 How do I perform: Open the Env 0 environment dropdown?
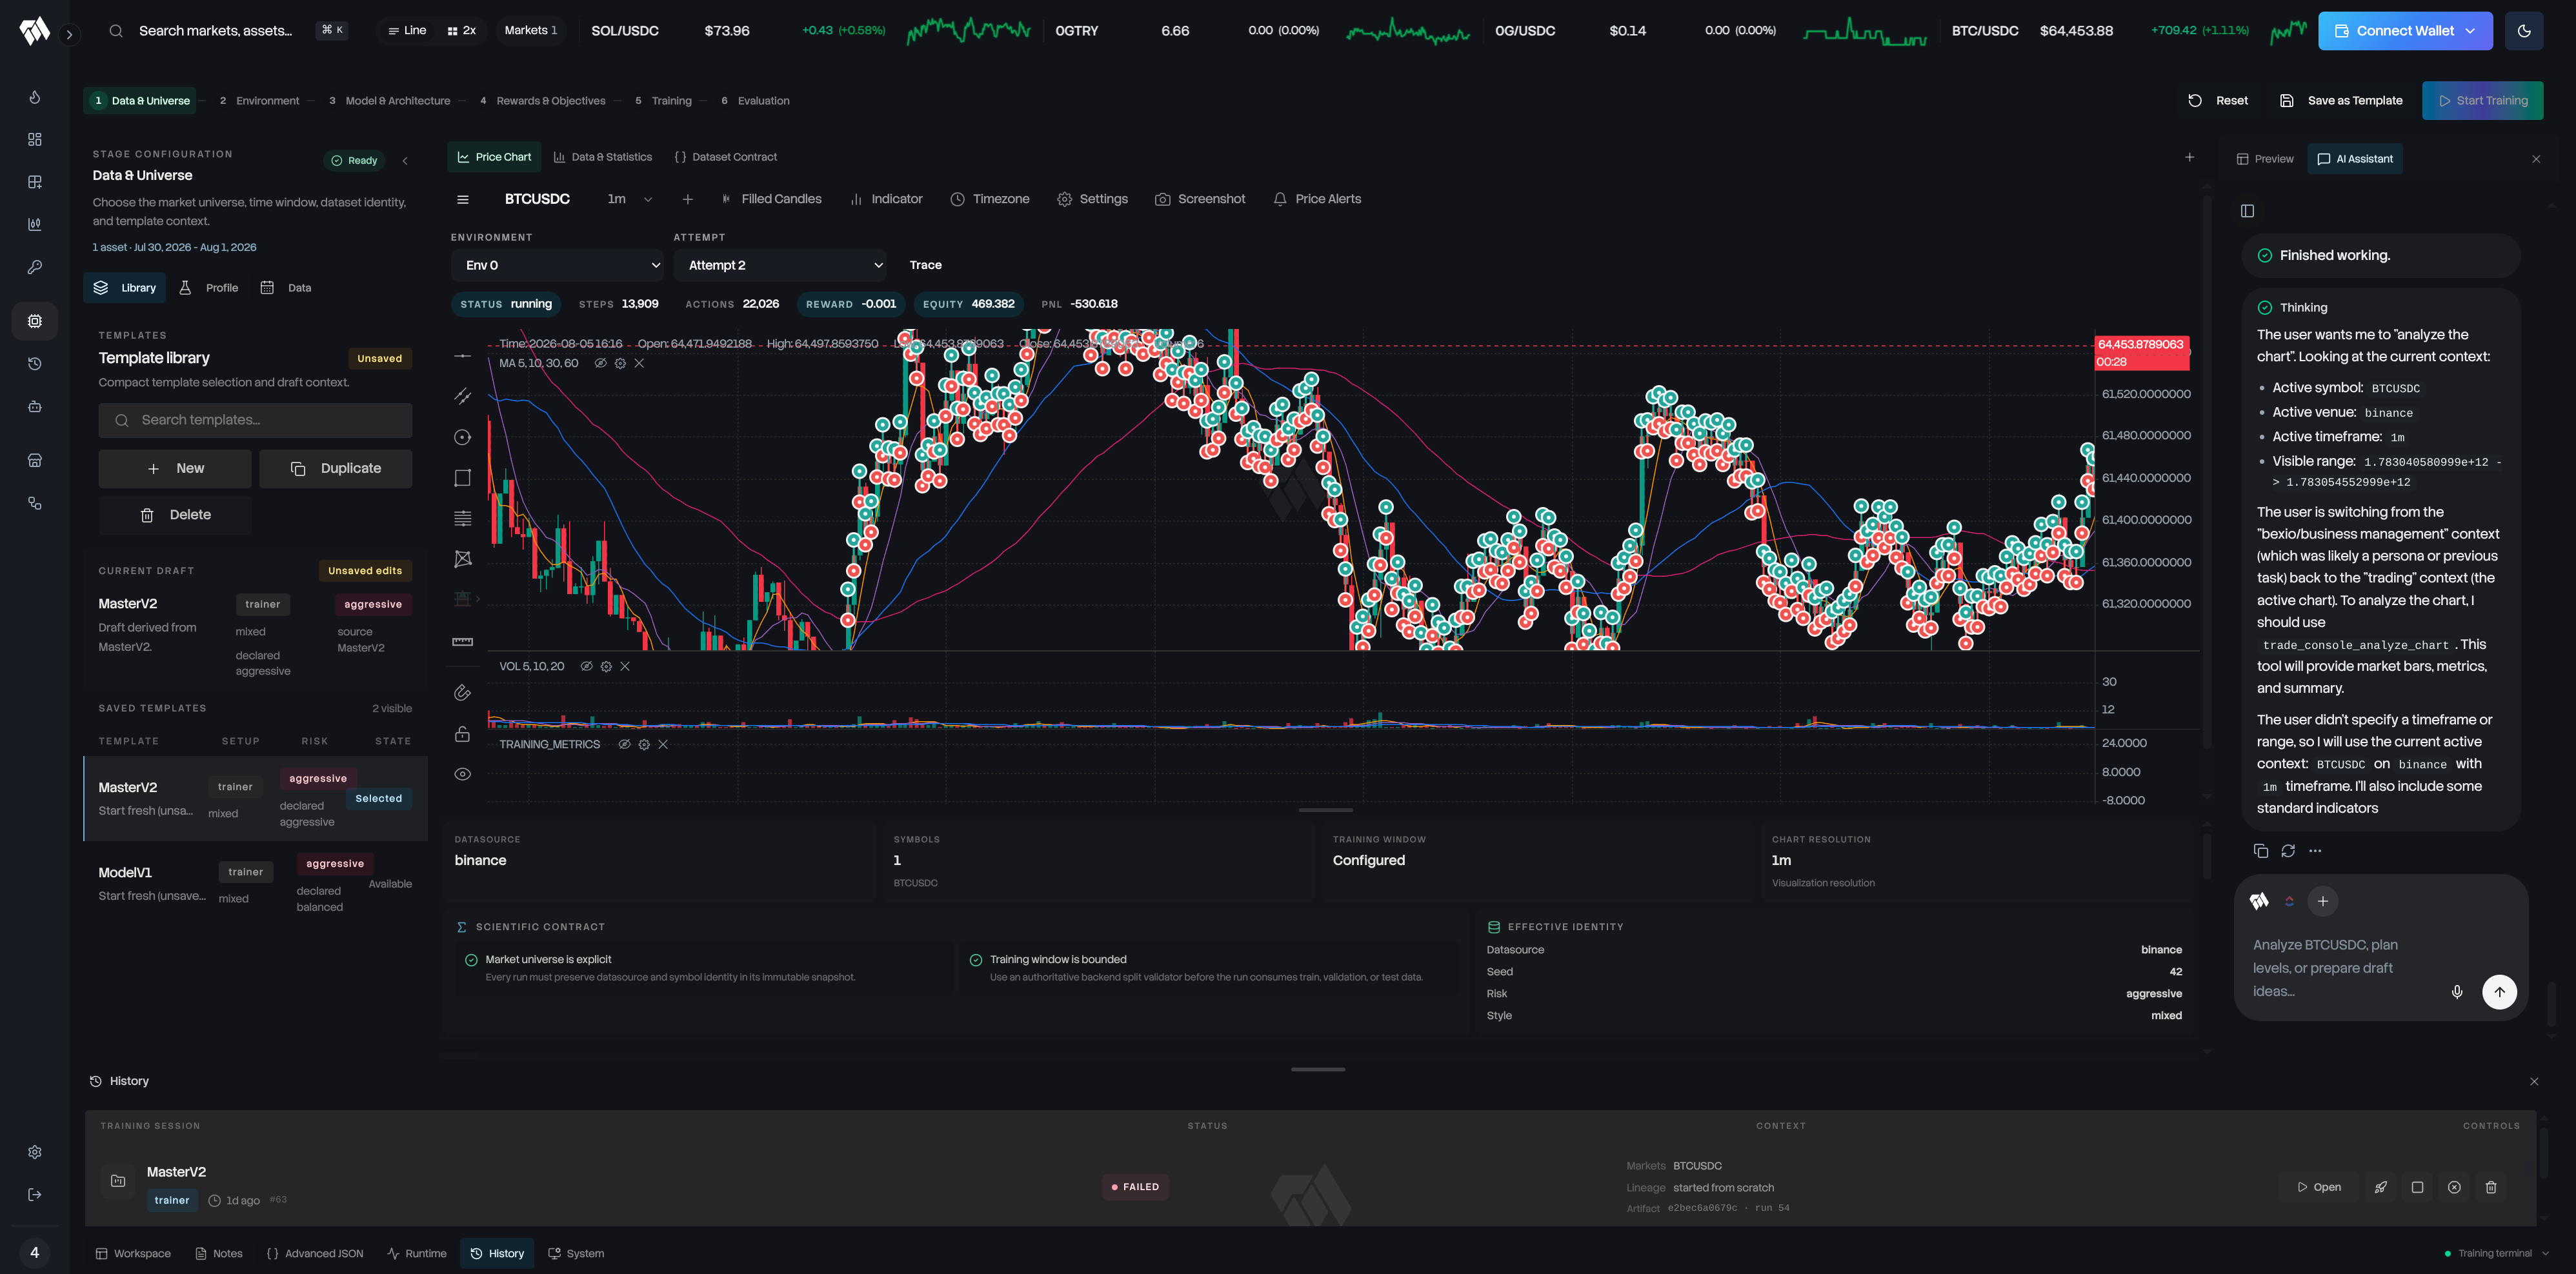557,265
